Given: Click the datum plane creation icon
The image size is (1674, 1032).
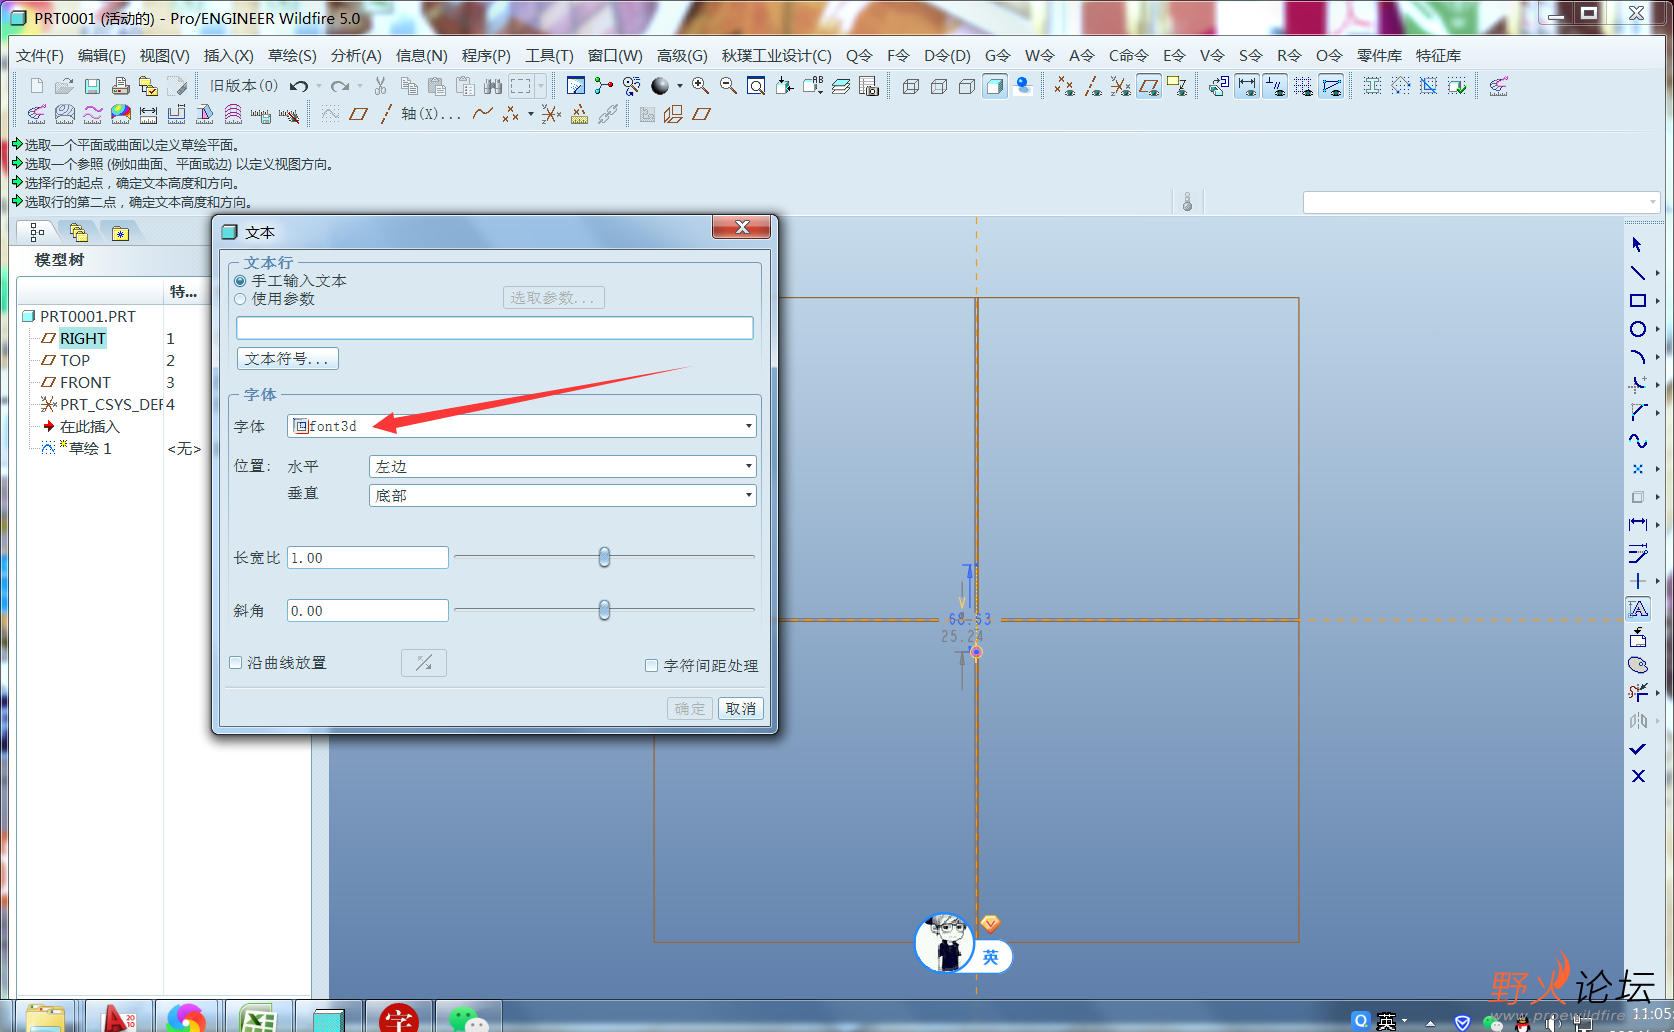Looking at the screenshot, I should 358,114.
